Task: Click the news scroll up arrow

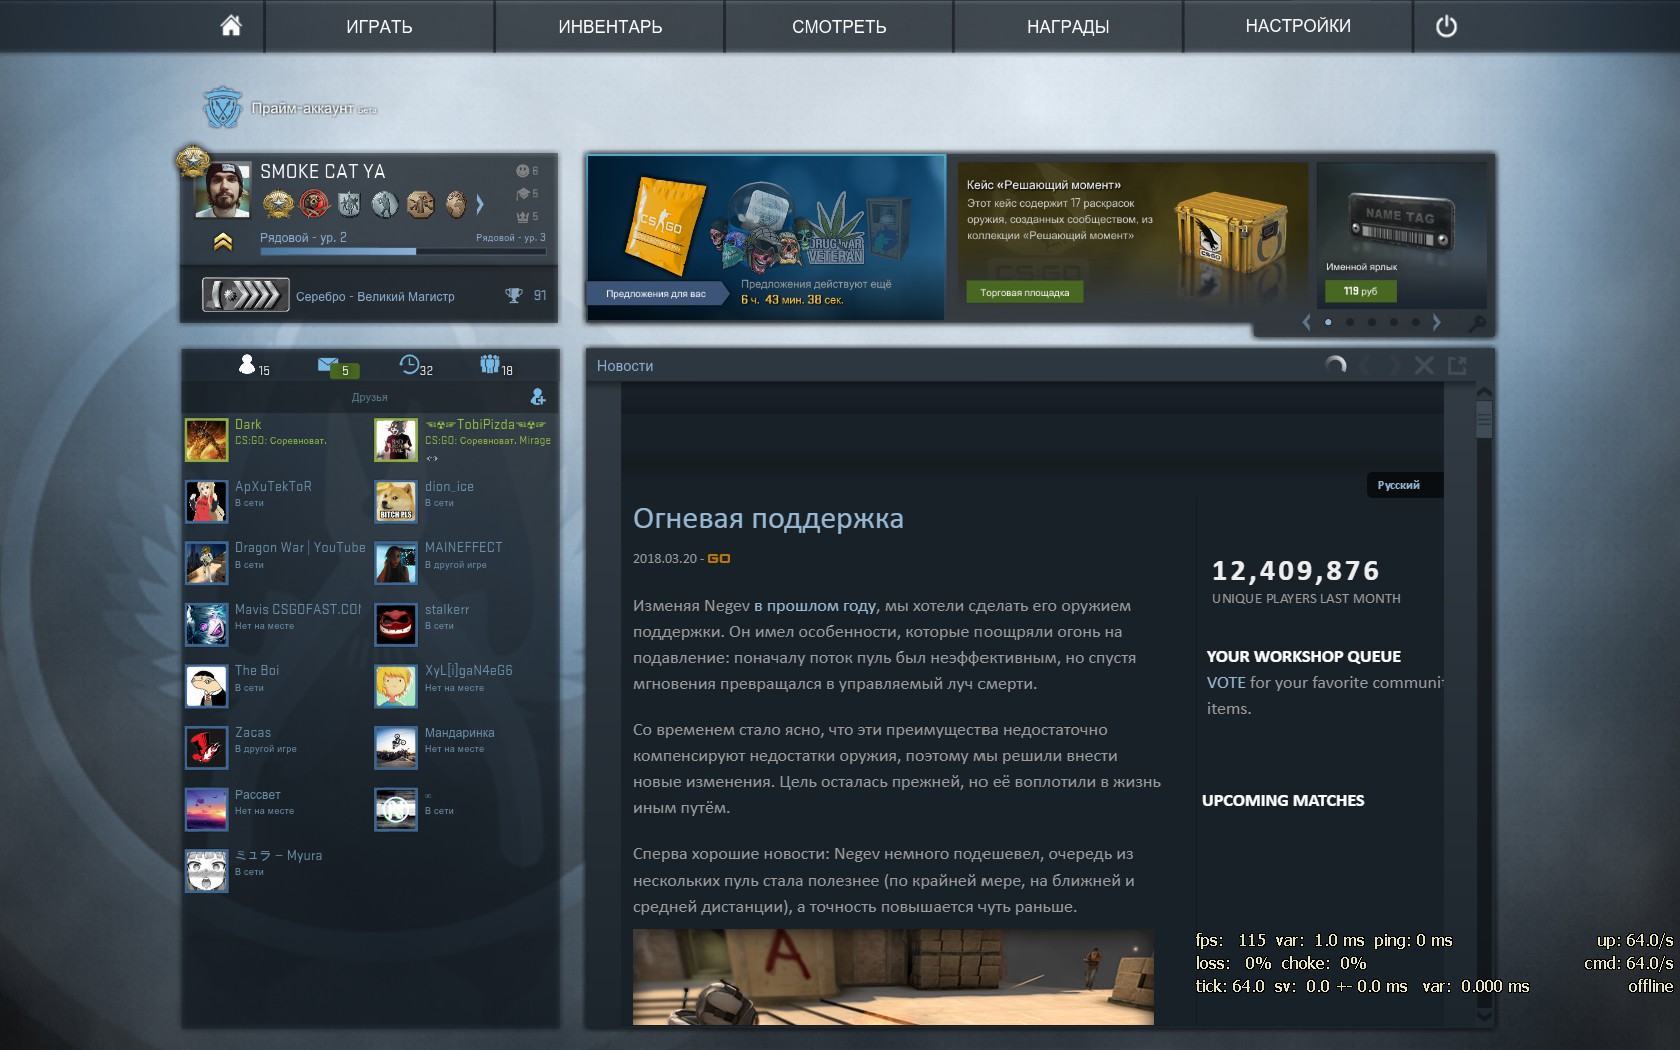Action: point(1484,392)
